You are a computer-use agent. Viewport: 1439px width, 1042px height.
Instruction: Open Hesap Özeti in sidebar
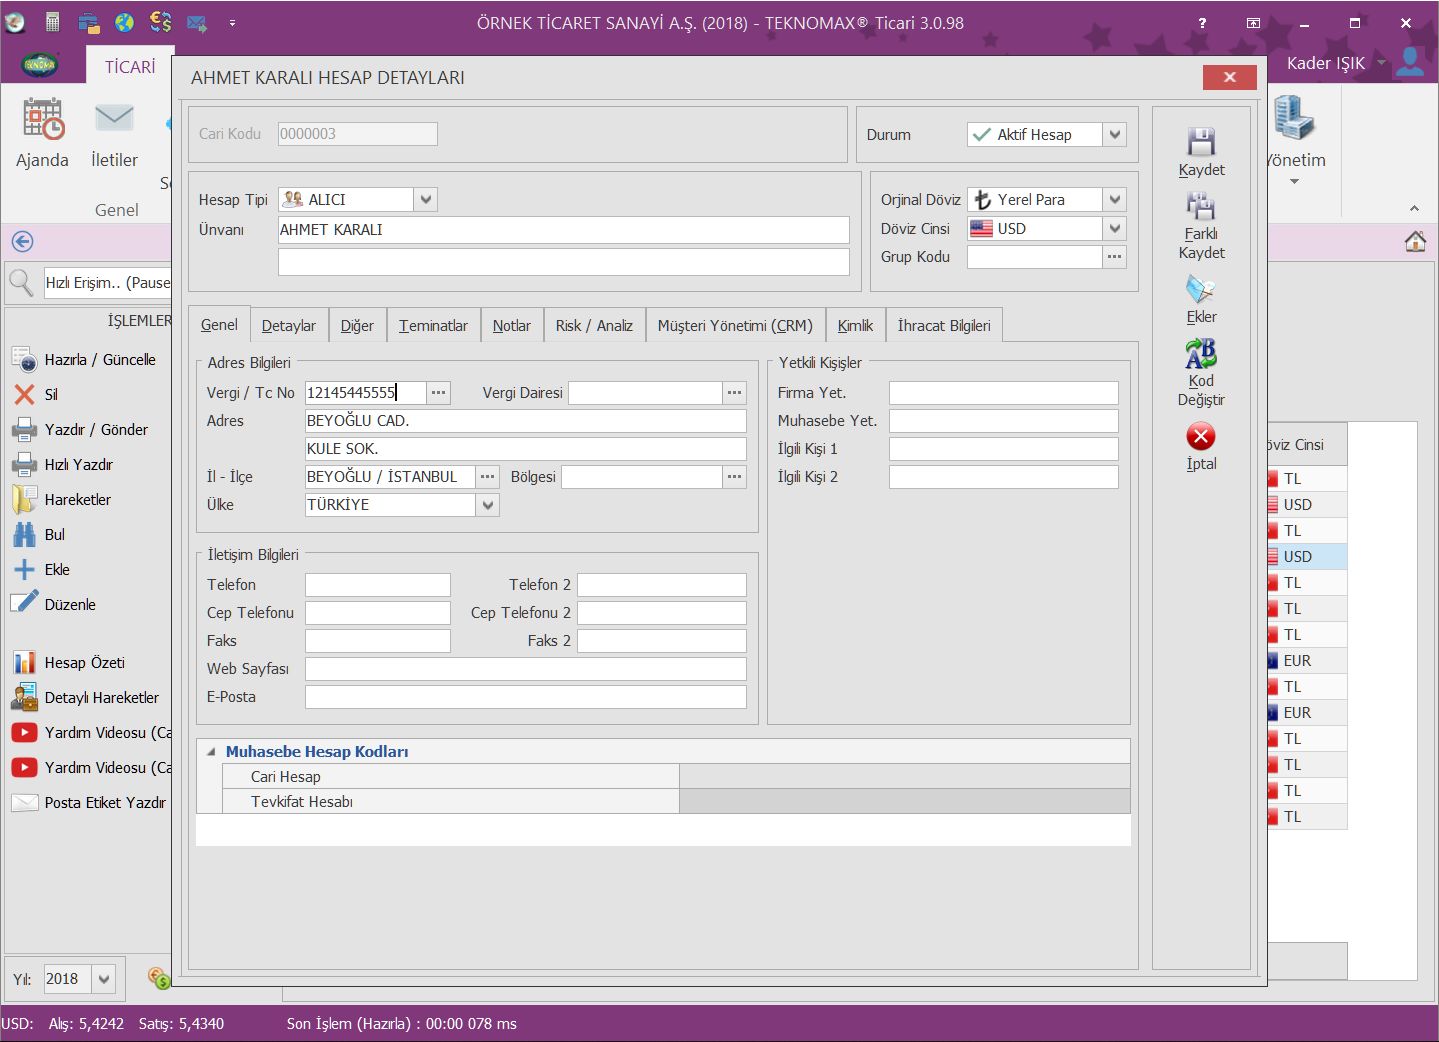(x=84, y=663)
